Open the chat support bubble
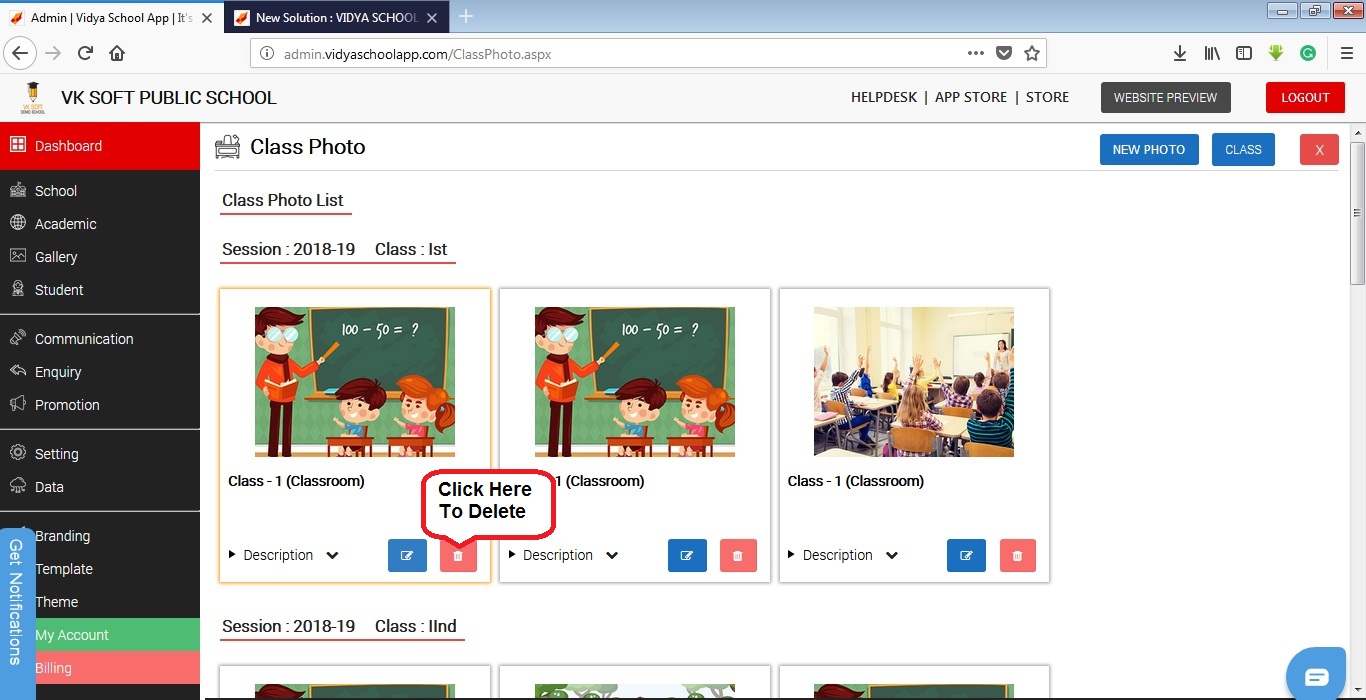The height and width of the screenshot is (700, 1366). tap(1316, 673)
